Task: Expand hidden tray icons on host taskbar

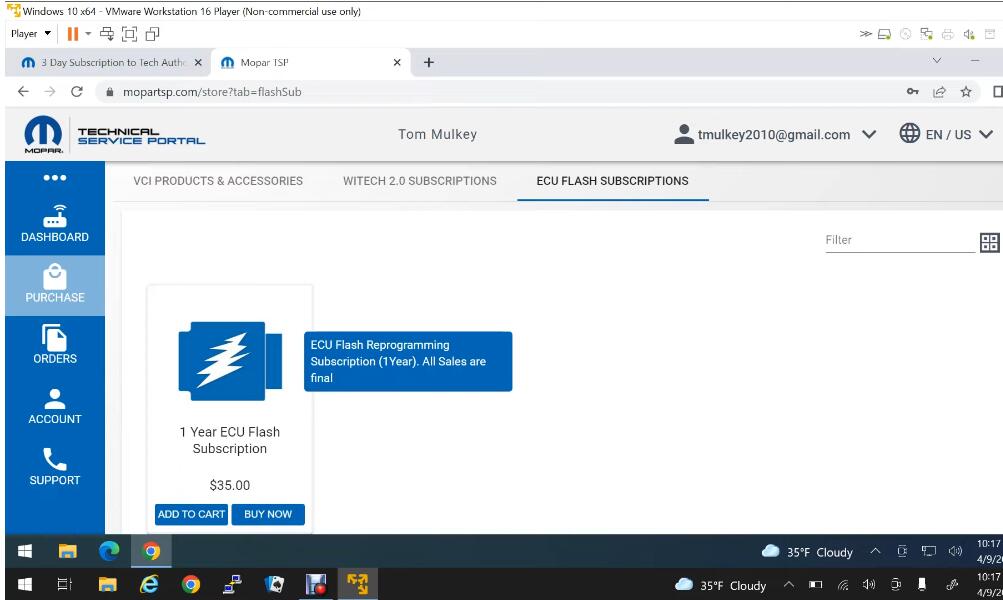Action: pyautogui.click(x=789, y=585)
